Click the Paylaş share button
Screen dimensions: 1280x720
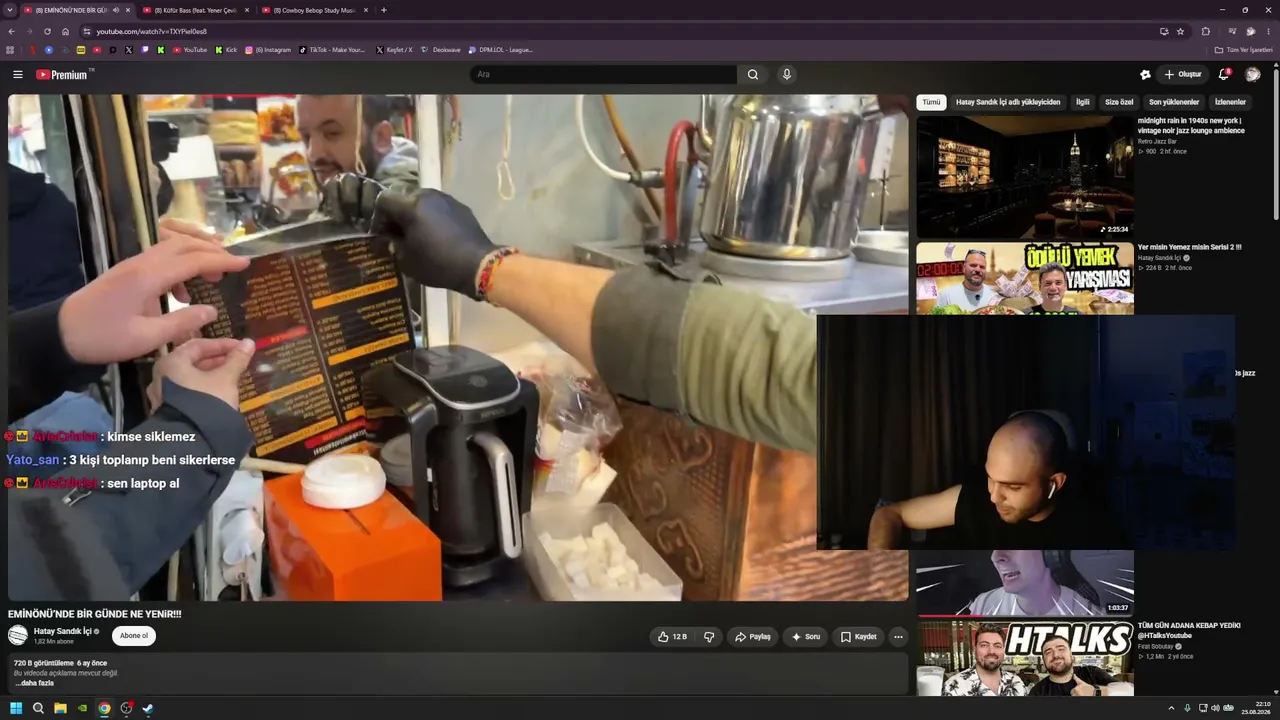pyautogui.click(x=753, y=637)
